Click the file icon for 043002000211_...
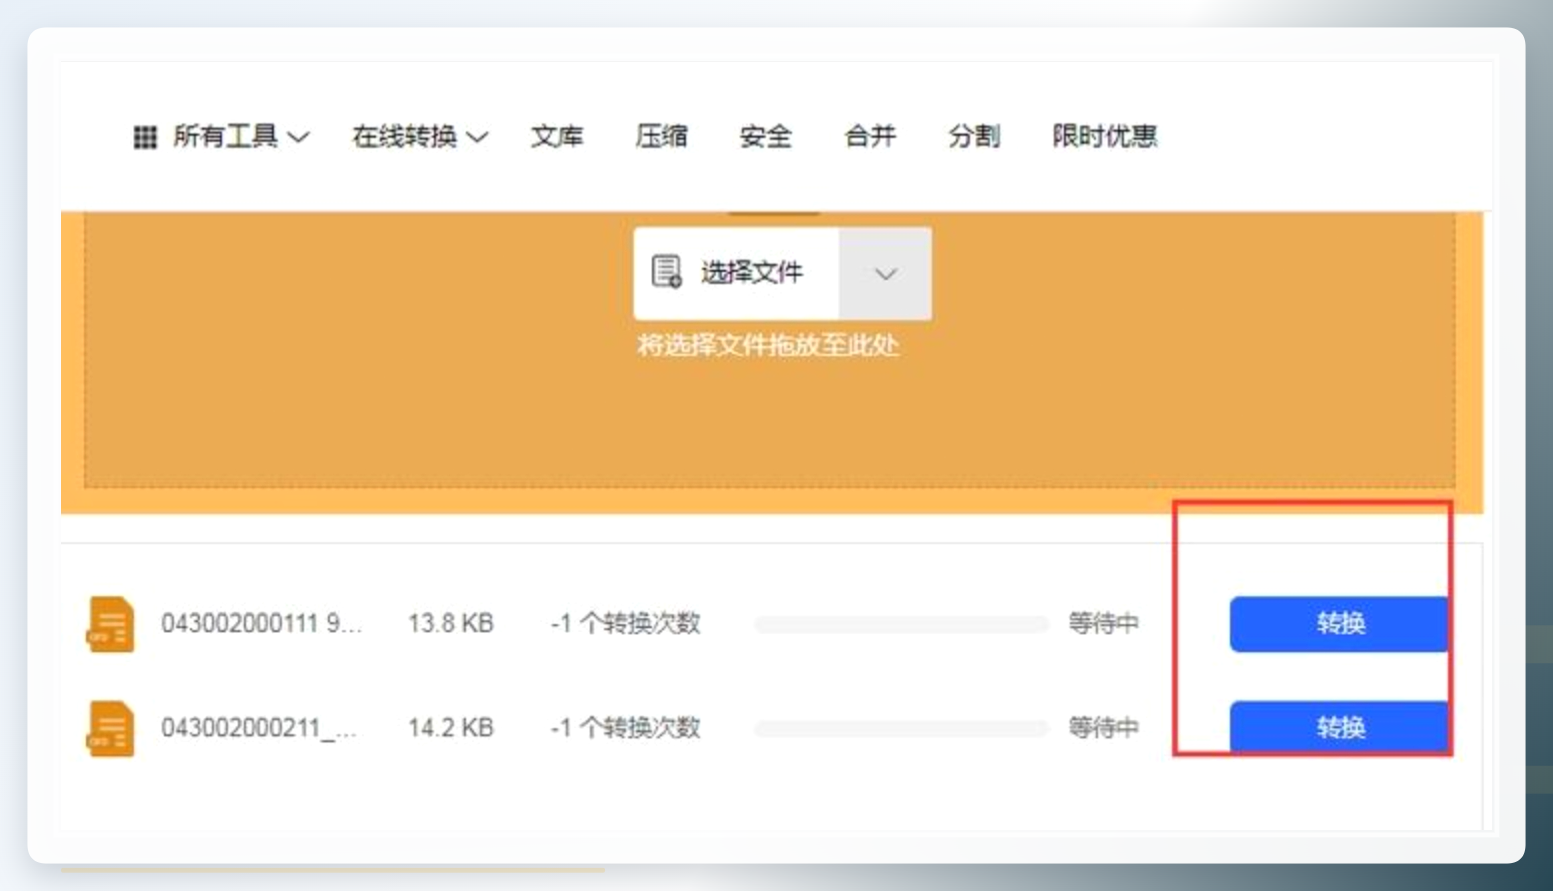 coord(110,728)
